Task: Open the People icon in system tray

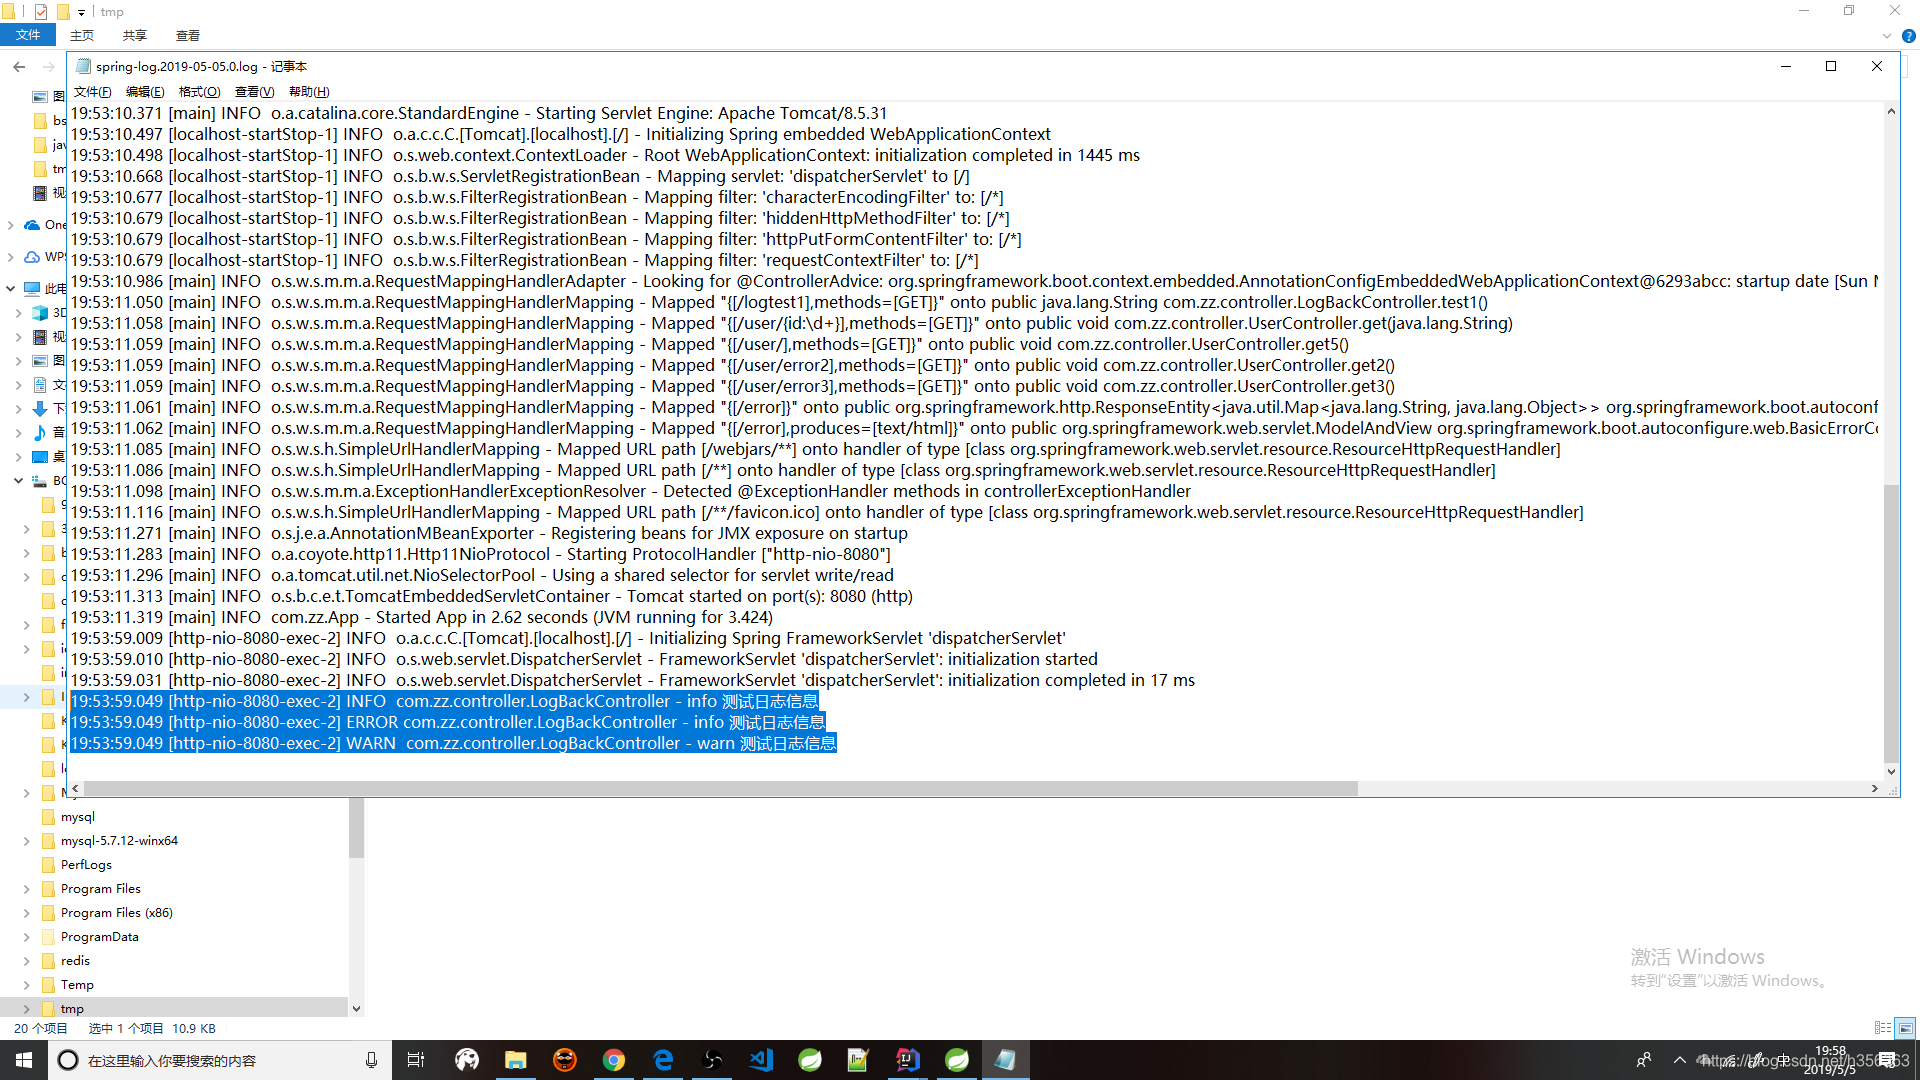Action: (x=1644, y=1060)
